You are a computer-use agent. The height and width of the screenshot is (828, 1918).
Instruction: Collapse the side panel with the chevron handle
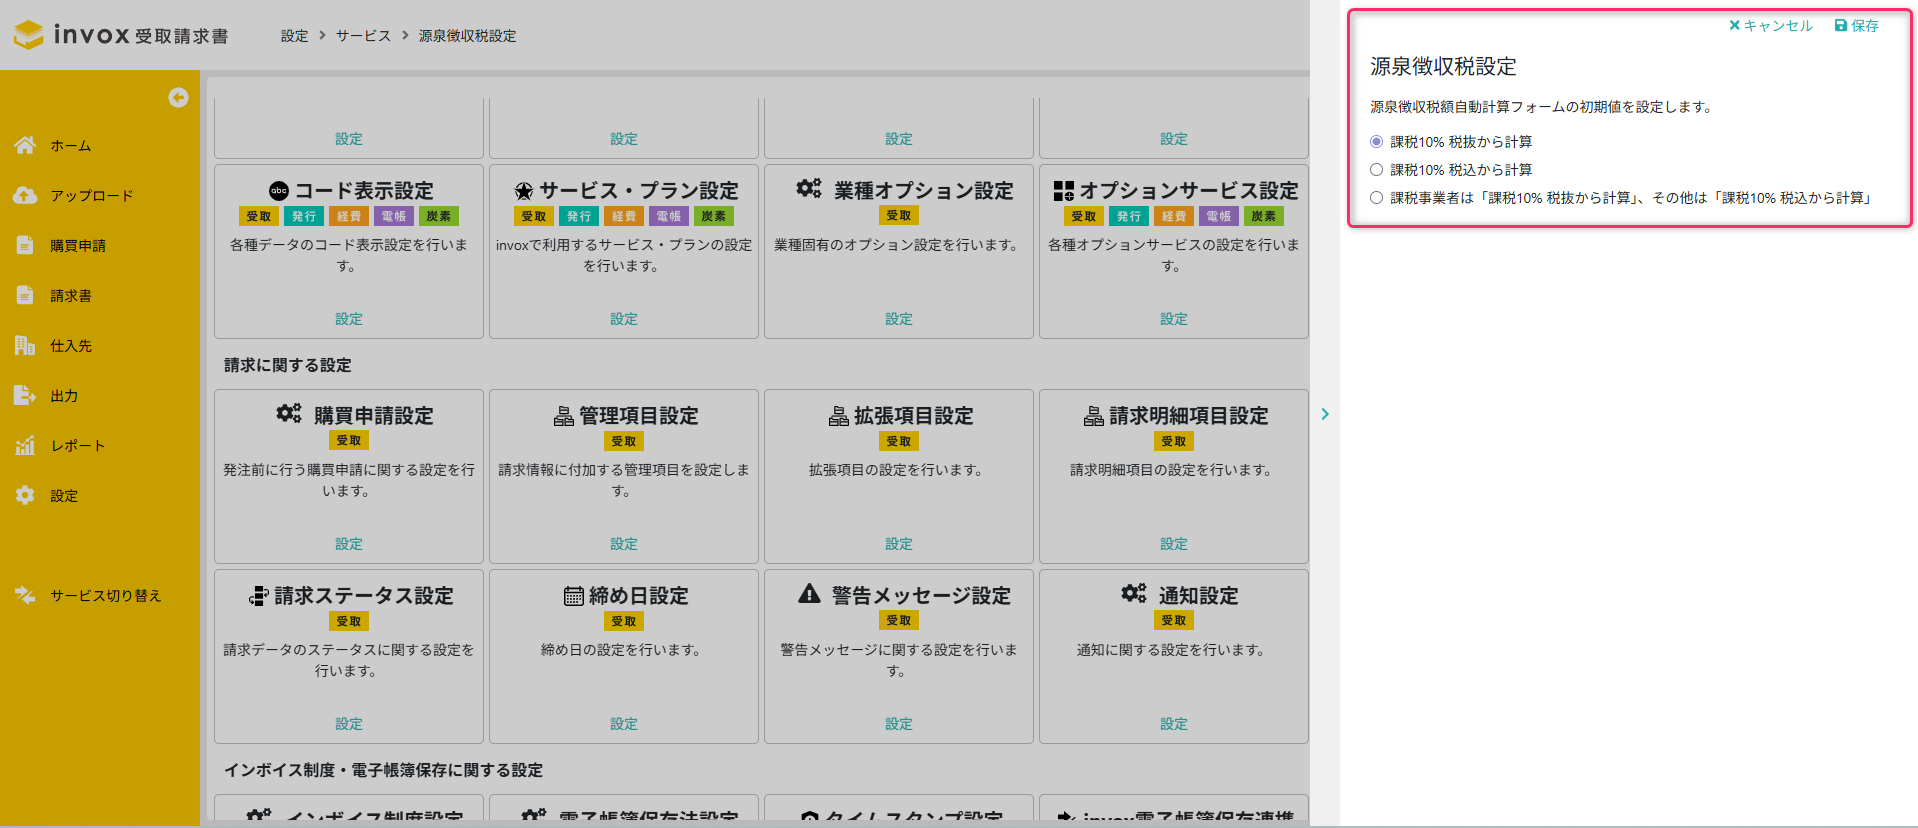point(1325,414)
